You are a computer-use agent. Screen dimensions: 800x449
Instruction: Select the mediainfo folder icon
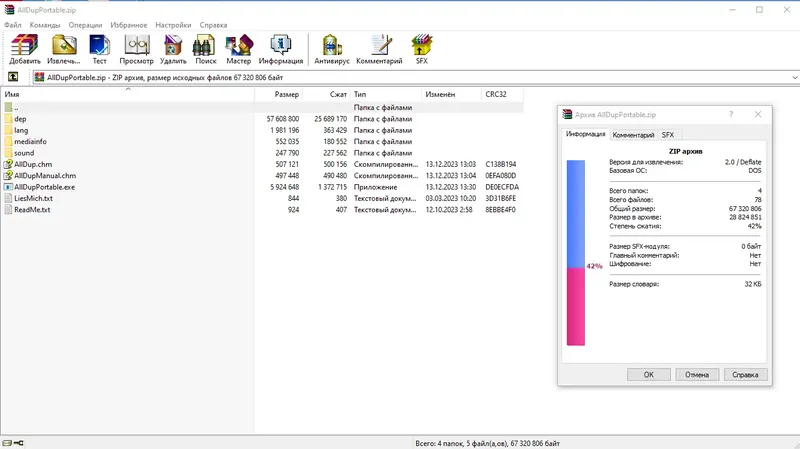(x=9, y=141)
